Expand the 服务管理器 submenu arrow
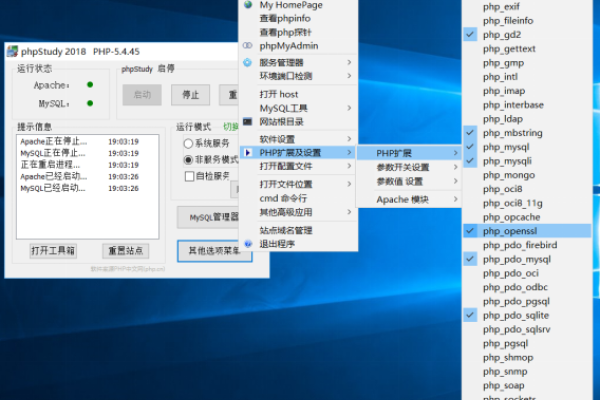The image size is (600, 400). click(x=349, y=62)
